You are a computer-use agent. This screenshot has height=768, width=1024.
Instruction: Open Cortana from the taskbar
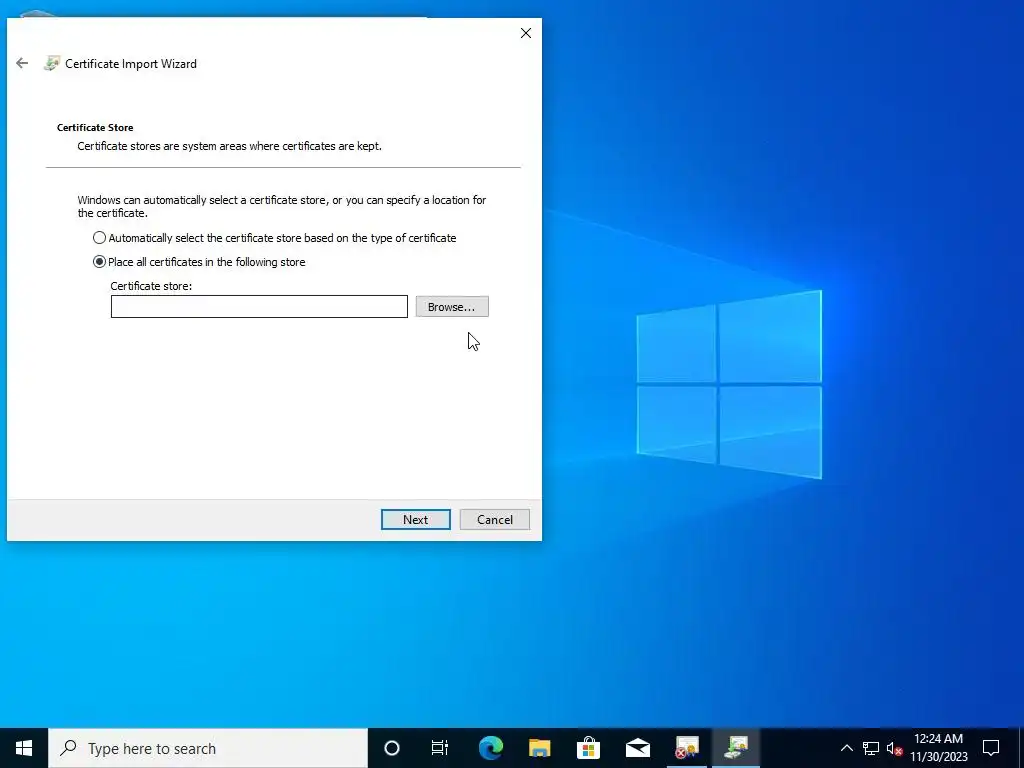(x=392, y=748)
